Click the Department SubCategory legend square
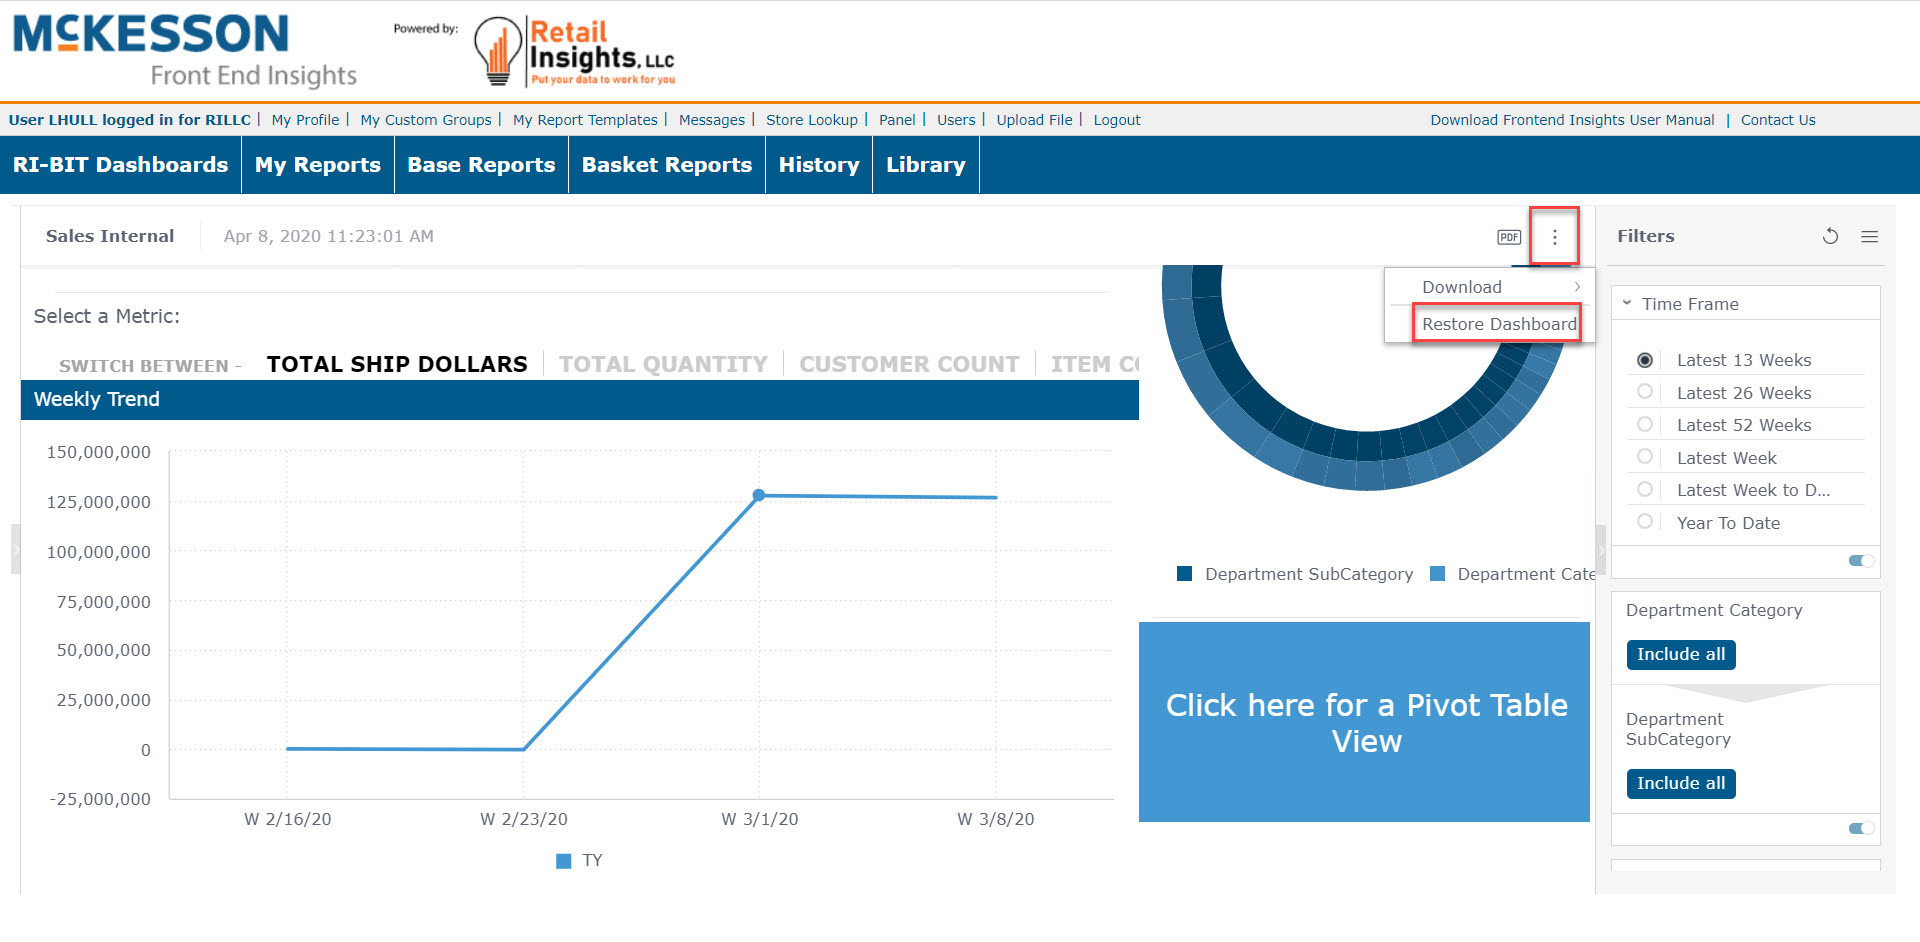This screenshot has height=942, width=1920. tap(1184, 573)
